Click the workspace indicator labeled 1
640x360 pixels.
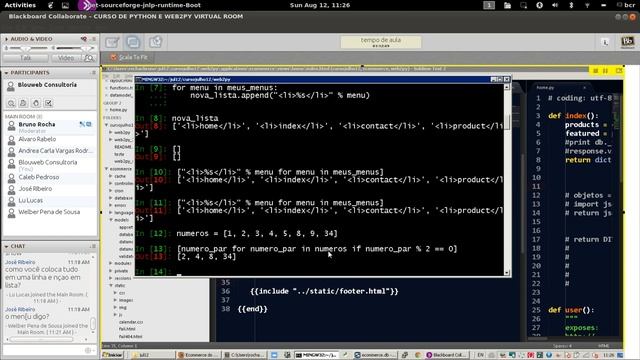pyautogui.click(x=489, y=5)
